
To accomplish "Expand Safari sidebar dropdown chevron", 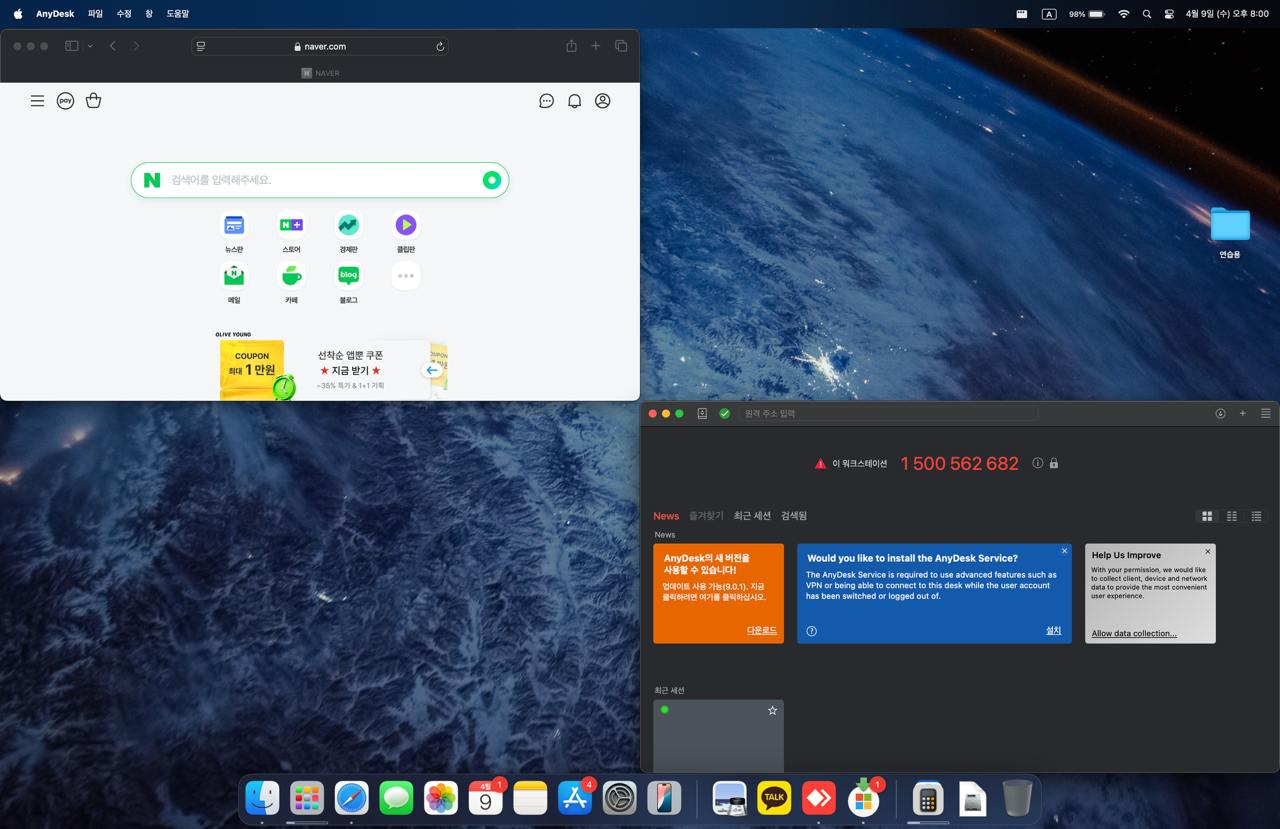I will click(90, 46).
